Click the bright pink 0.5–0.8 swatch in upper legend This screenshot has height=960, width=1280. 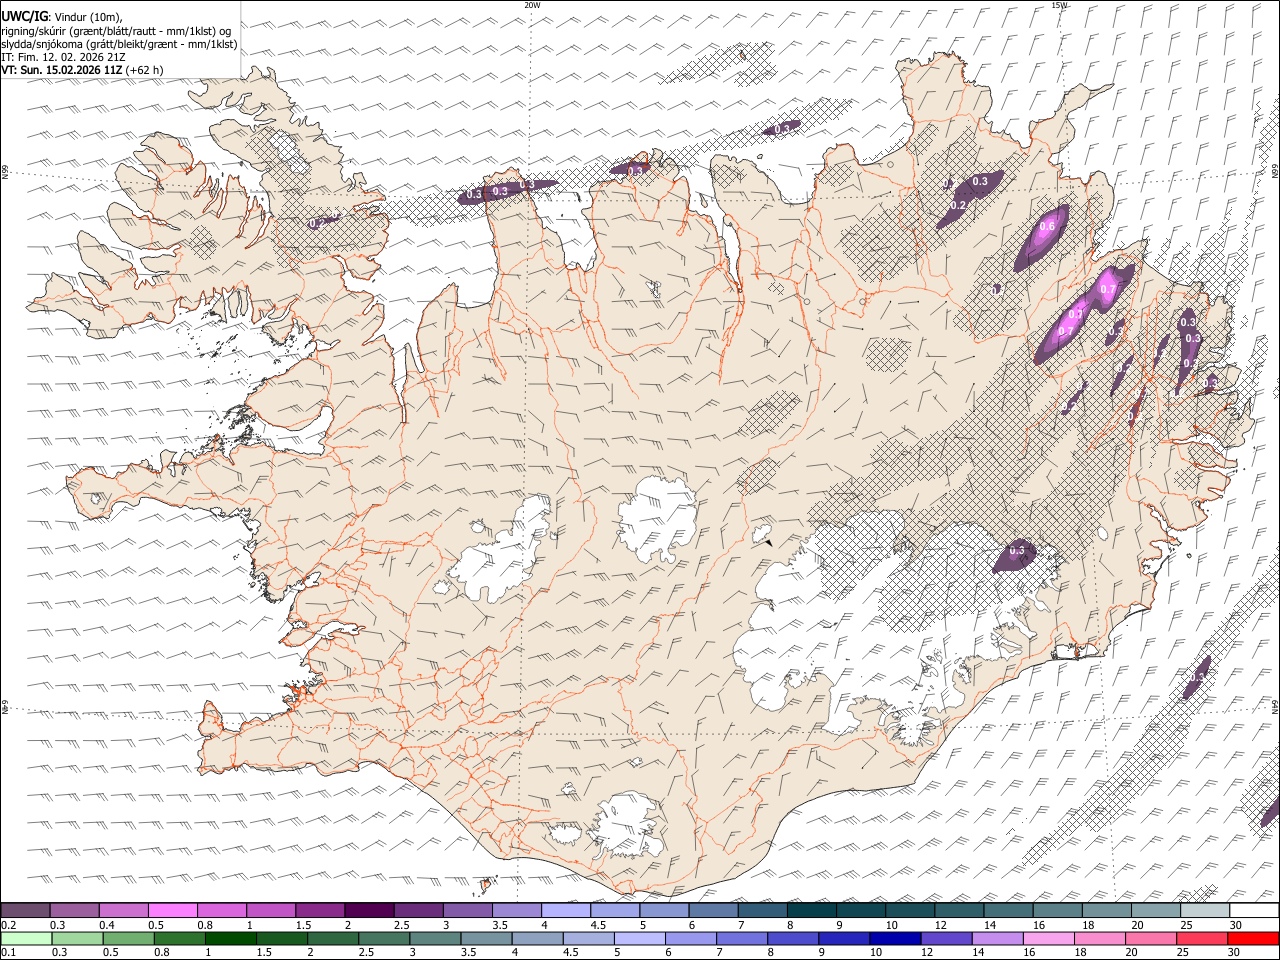pyautogui.click(x=172, y=911)
